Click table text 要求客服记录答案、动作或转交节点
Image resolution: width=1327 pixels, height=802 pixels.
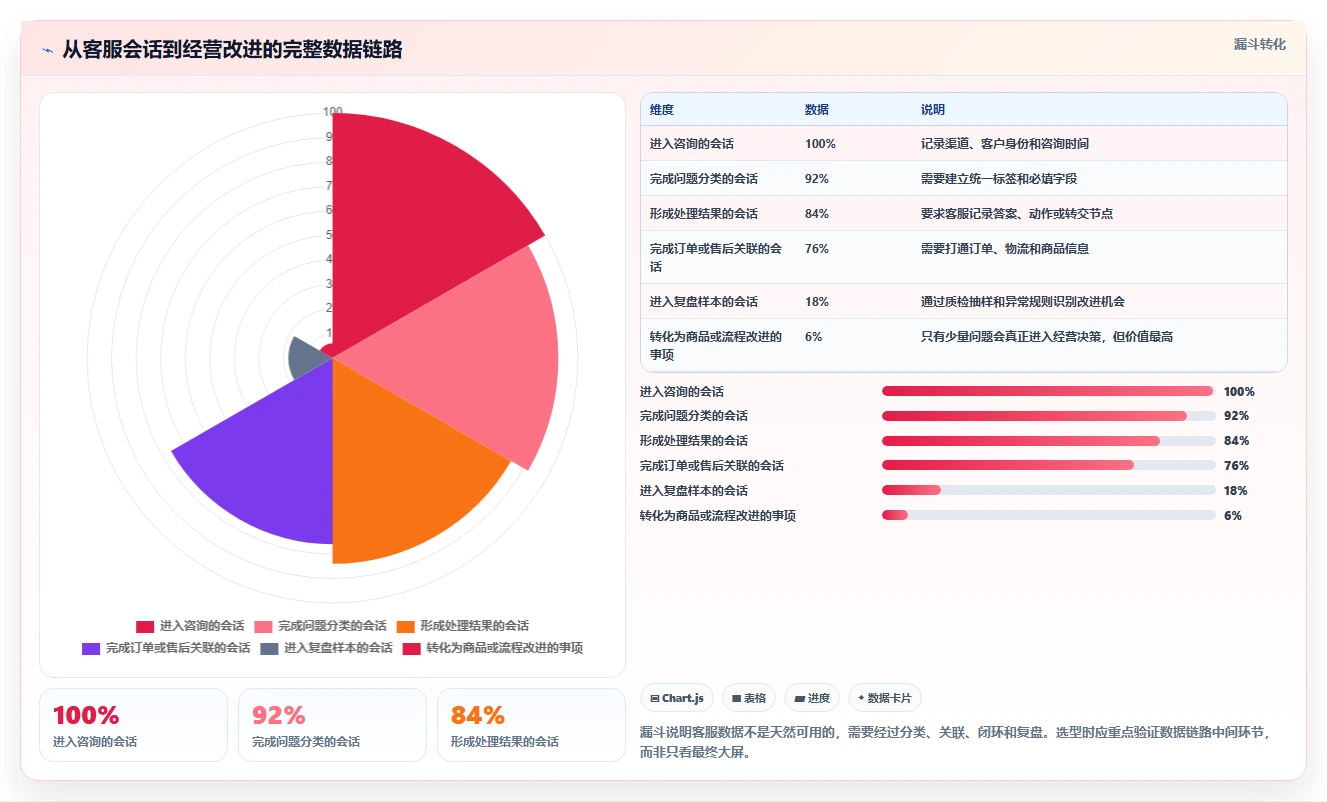(x=1017, y=214)
